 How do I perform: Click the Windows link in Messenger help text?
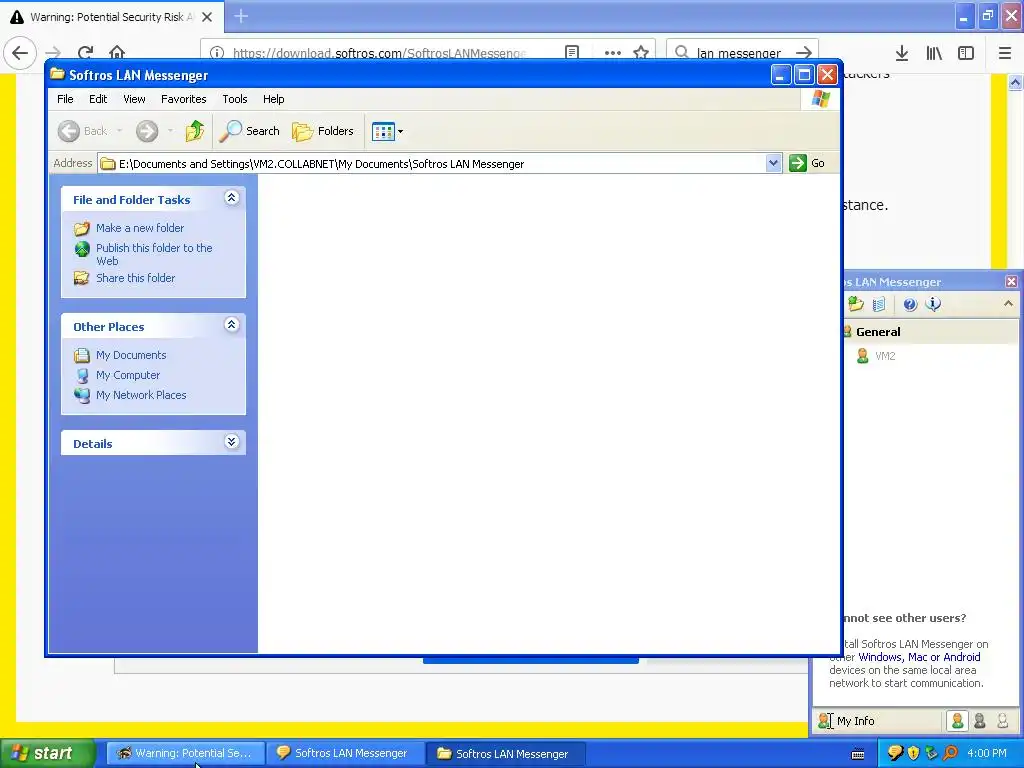coord(880,657)
